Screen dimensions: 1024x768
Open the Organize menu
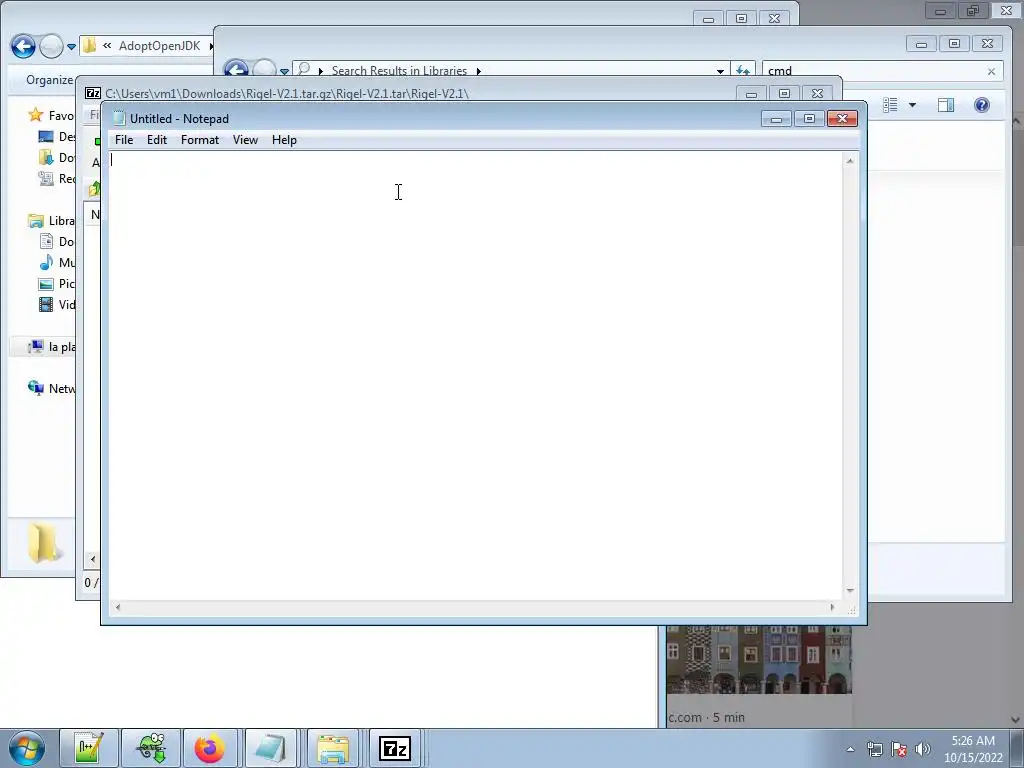pos(49,80)
